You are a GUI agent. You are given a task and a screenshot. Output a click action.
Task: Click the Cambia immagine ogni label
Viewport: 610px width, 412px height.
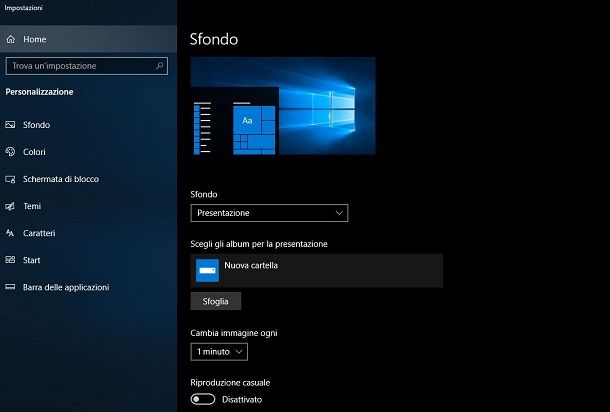click(x=234, y=333)
